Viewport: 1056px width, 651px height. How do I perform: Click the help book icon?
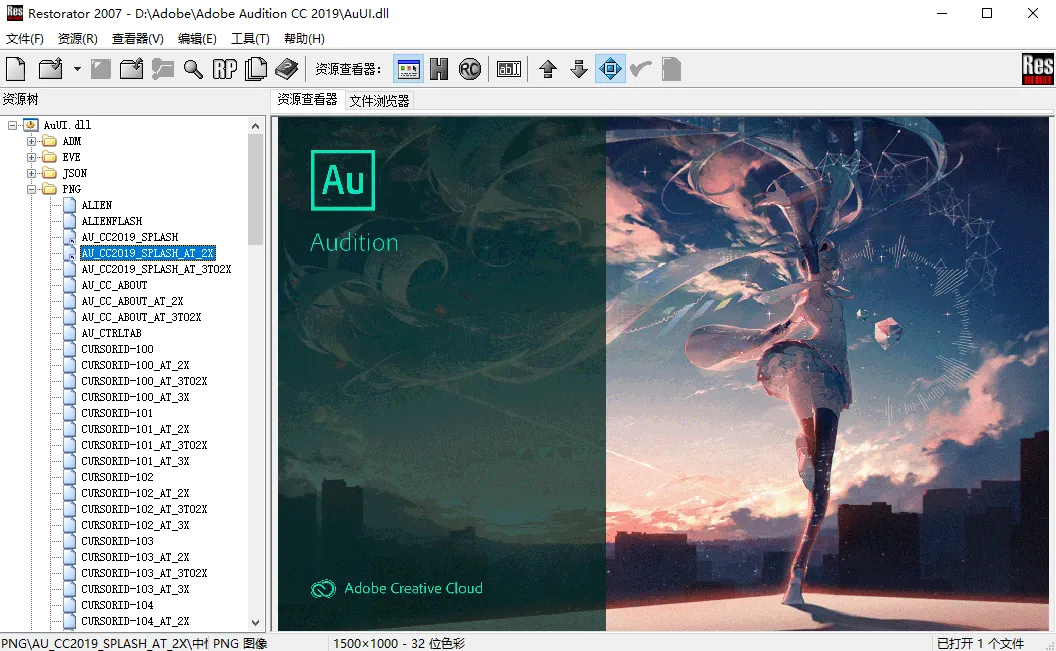tap(286, 69)
